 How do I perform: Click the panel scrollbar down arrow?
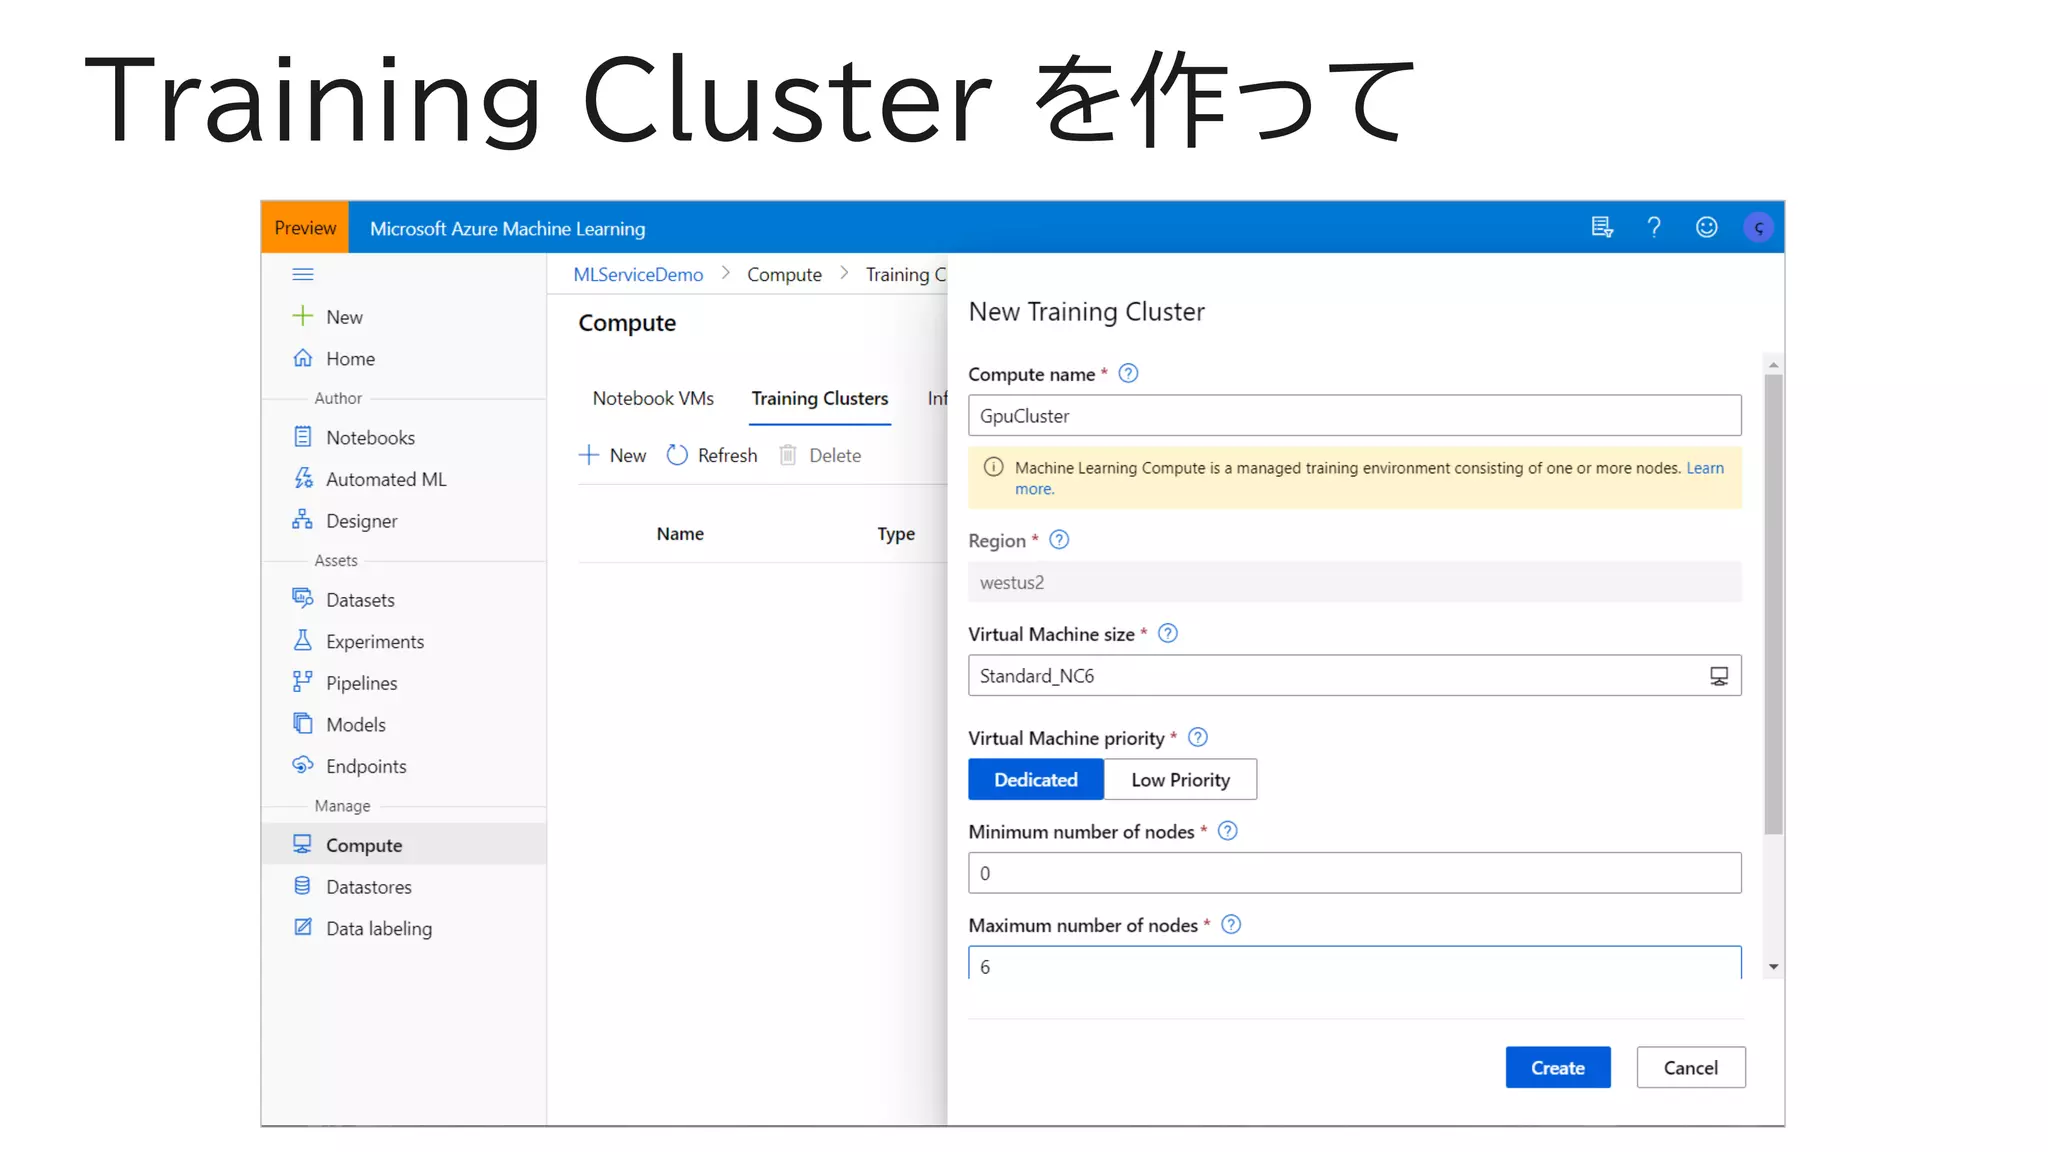pyautogui.click(x=1773, y=967)
